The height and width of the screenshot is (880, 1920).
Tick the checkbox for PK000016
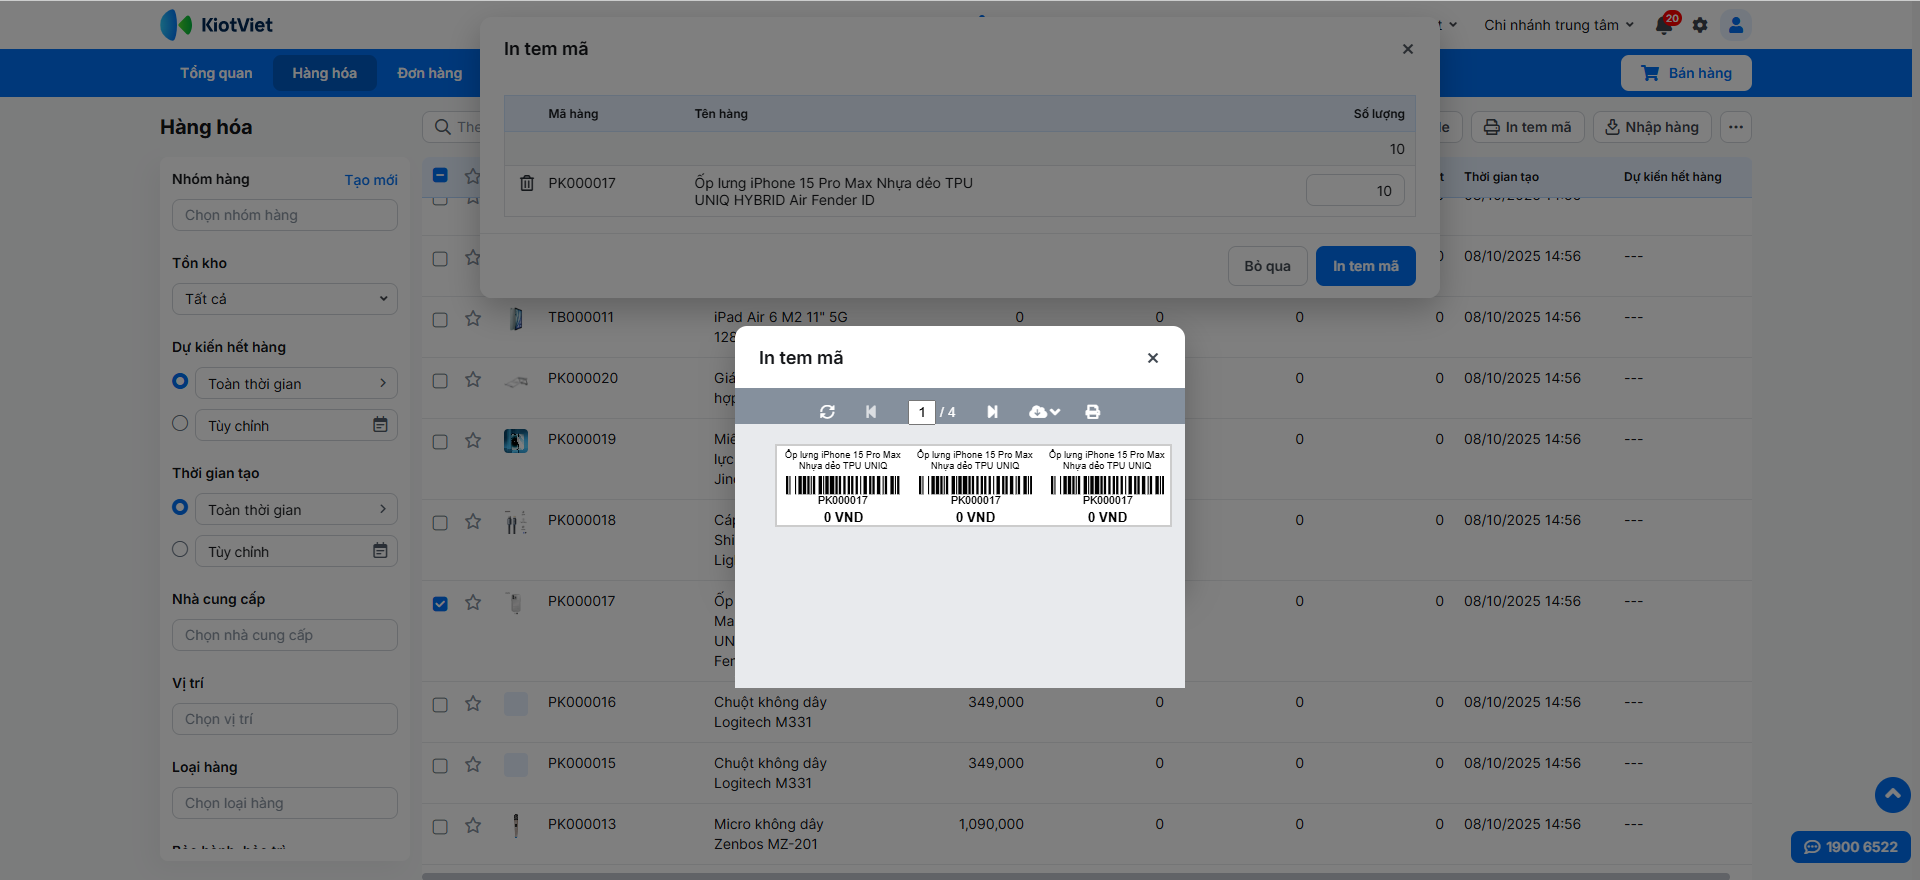[x=440, y=705]
